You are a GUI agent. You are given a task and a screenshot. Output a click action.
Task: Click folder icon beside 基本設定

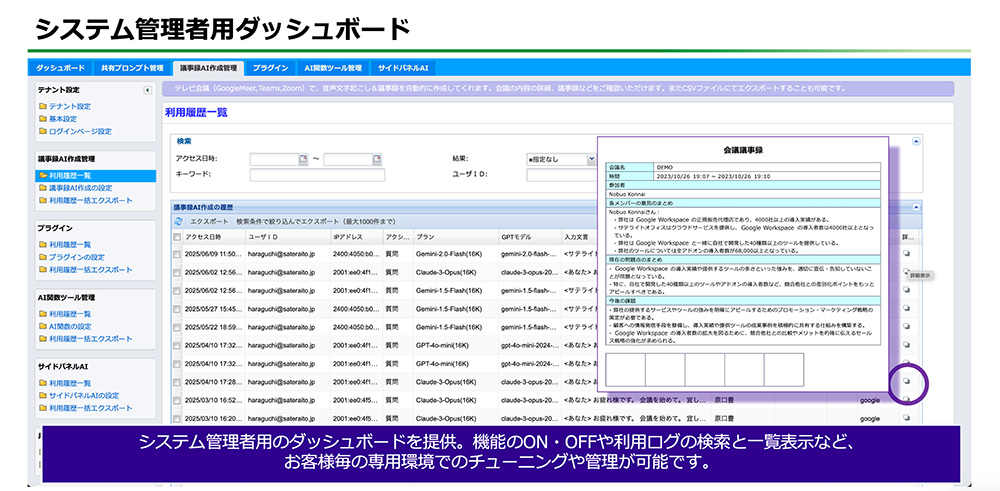point(43,119)
